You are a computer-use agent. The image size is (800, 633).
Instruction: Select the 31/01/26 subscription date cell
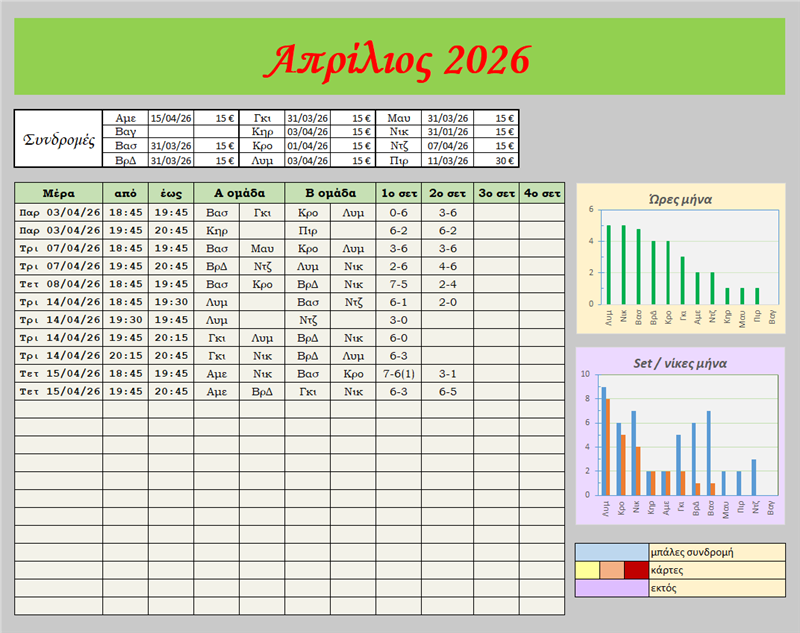447,131
